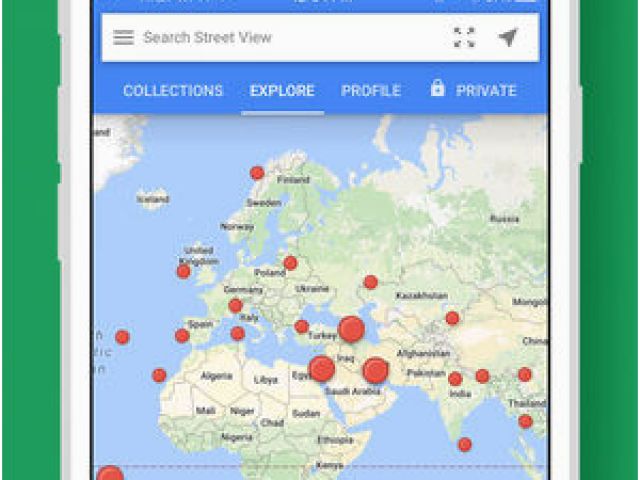The height and width of the screenshot is (480, 640).
Task: Open the hamburger menu in search bar
Action: click(123, 38)
